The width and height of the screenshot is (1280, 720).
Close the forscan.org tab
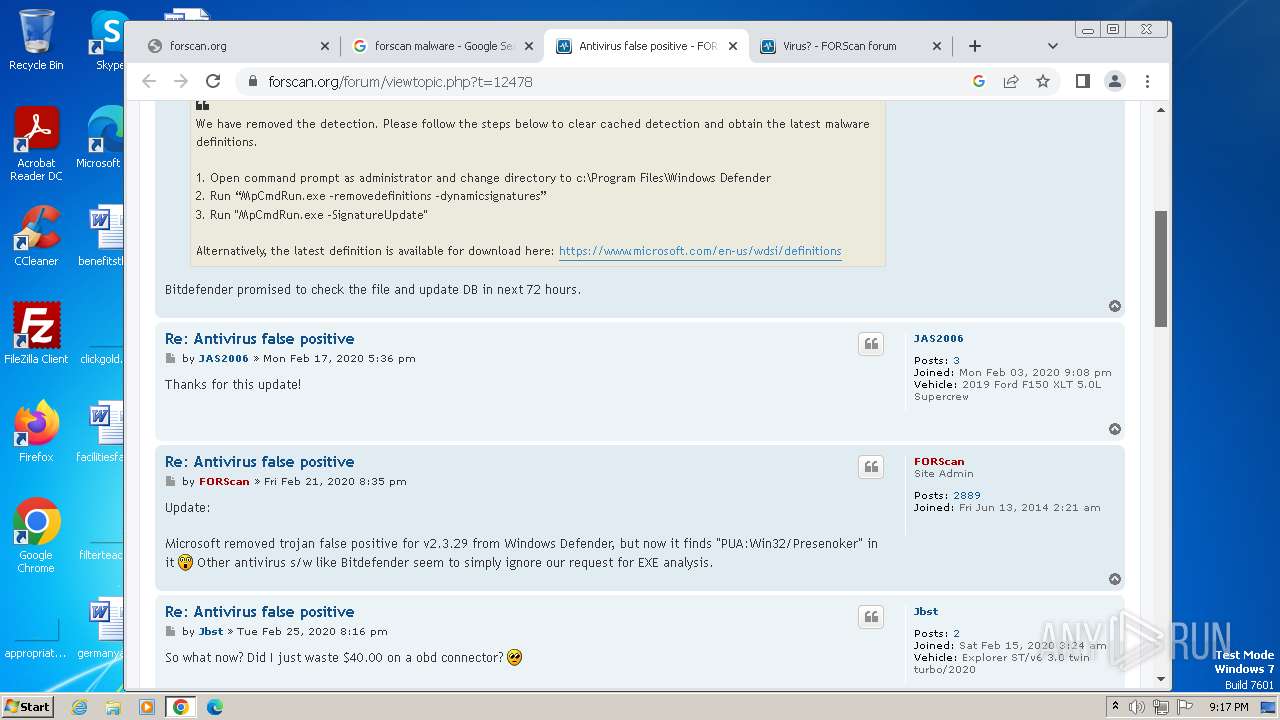pos(324,46)
